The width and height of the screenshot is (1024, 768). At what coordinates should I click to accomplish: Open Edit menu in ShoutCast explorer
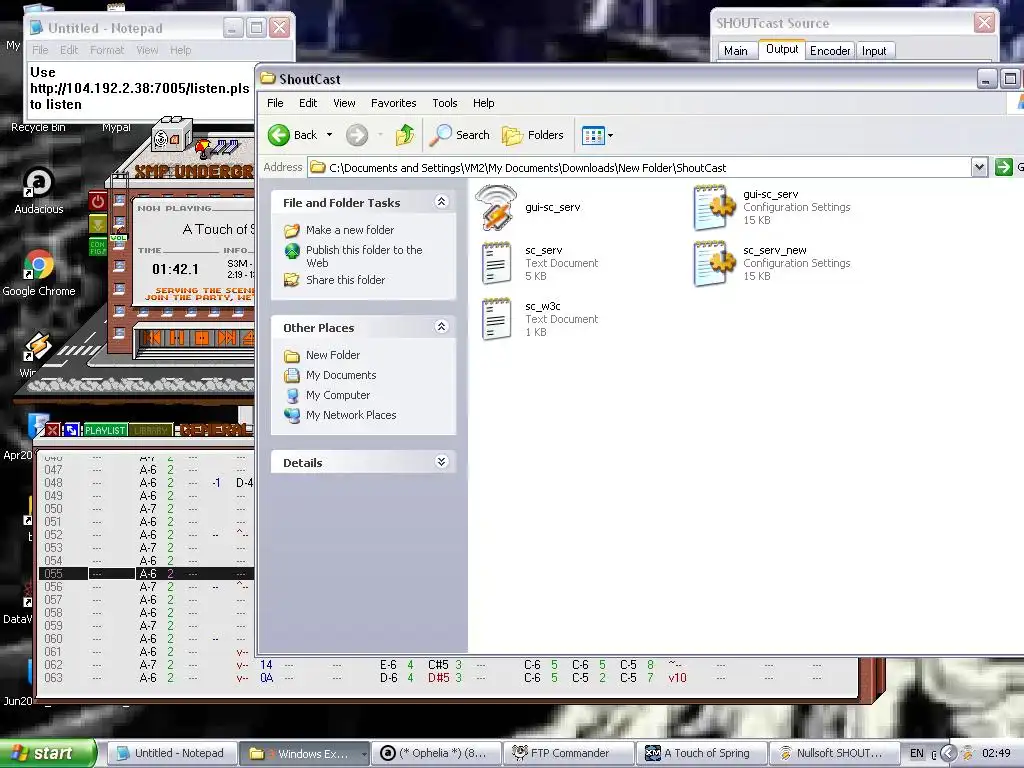click(308, 103)
